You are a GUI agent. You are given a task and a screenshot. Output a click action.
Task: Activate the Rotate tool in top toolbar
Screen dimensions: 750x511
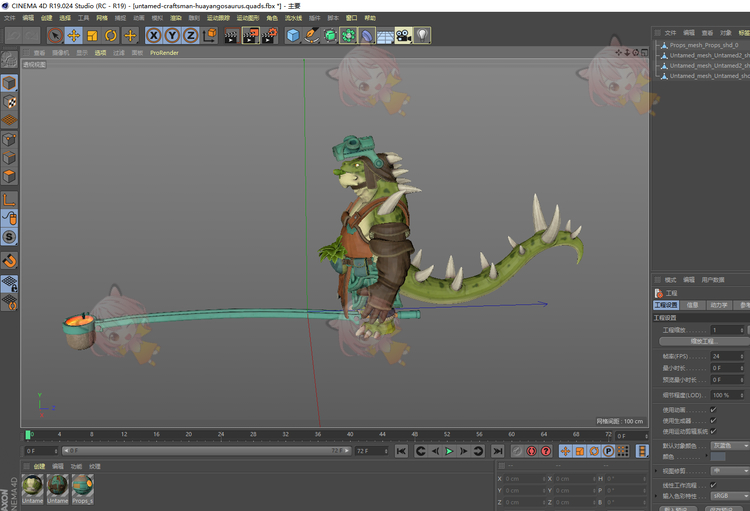[111, 35]
